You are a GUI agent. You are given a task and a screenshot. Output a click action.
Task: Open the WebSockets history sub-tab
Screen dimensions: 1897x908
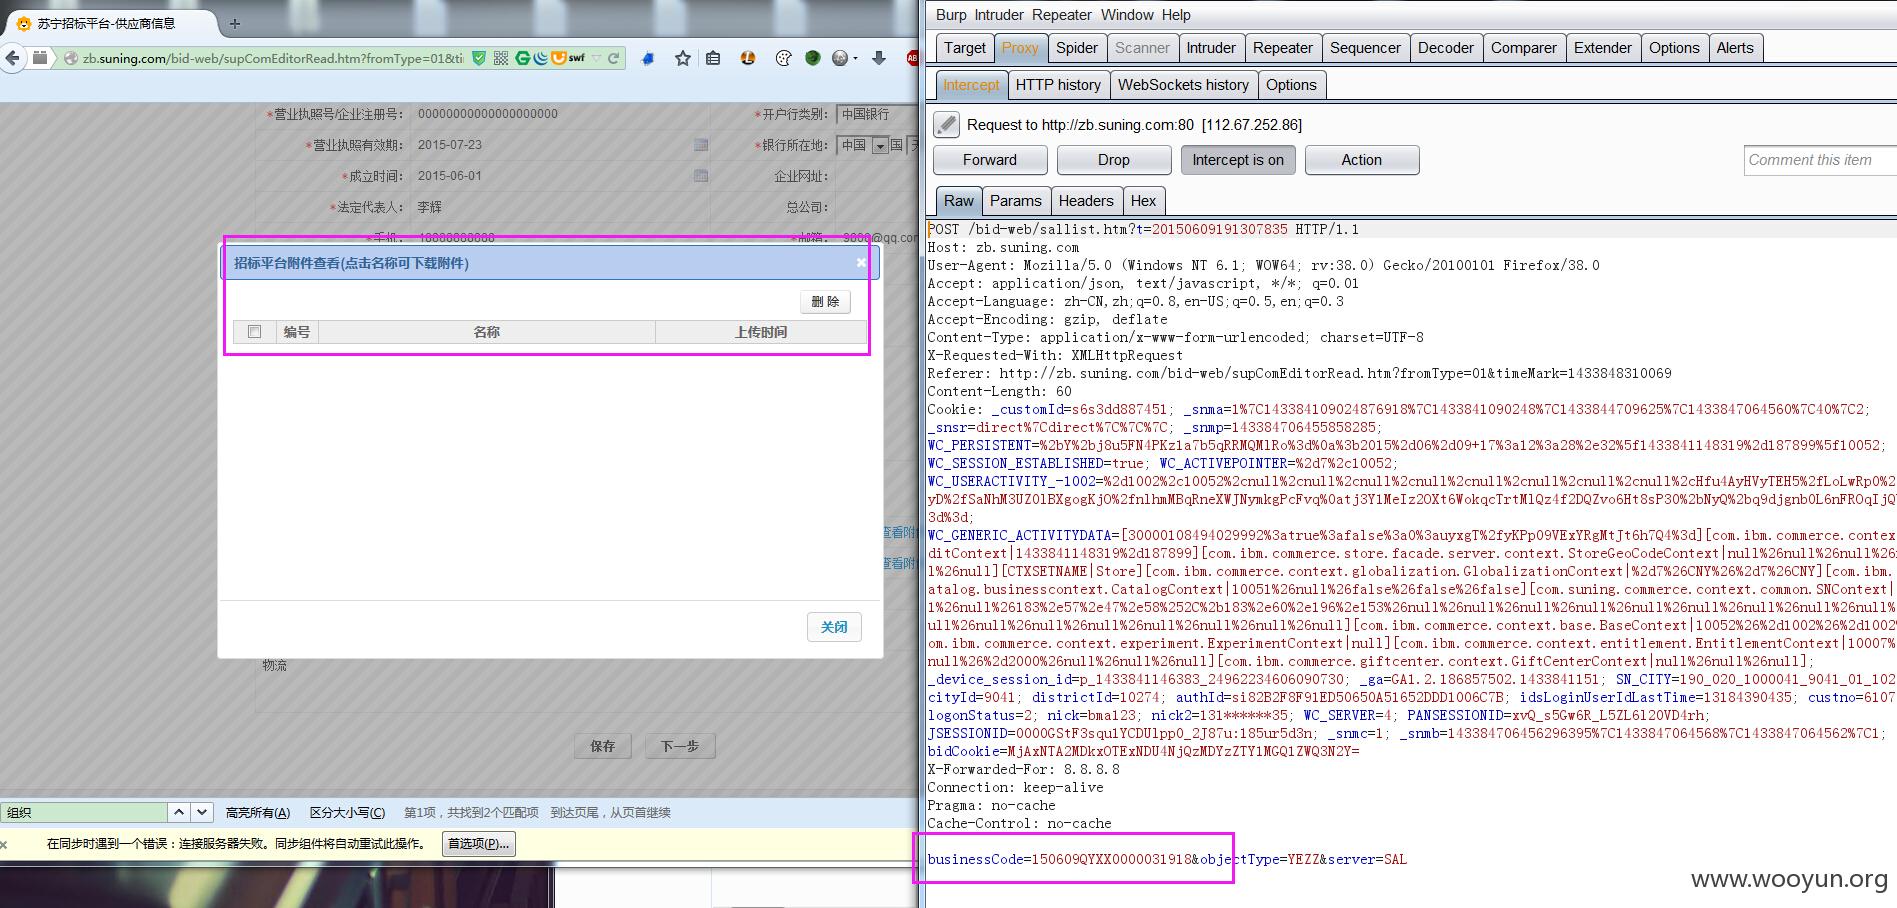(x=1183, y=85)
